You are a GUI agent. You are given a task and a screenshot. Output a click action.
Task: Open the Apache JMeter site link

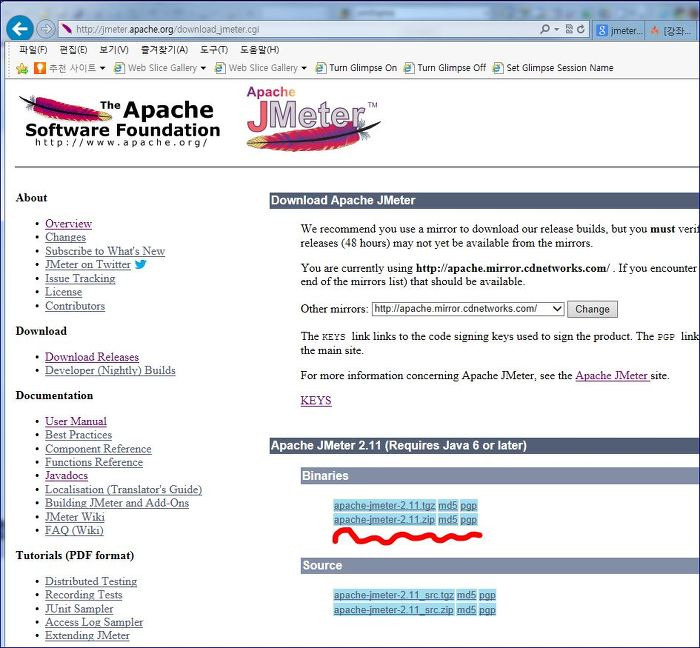(612, 376)
